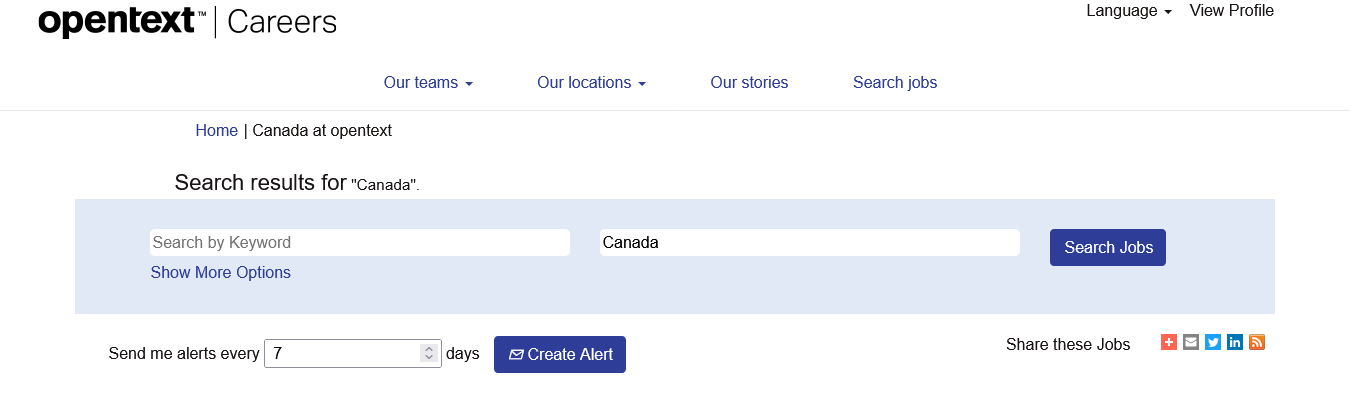Viewport: 1366px width, 400px height.
Task: Open the RSS feed icon
Action: tap(1257, 342)
